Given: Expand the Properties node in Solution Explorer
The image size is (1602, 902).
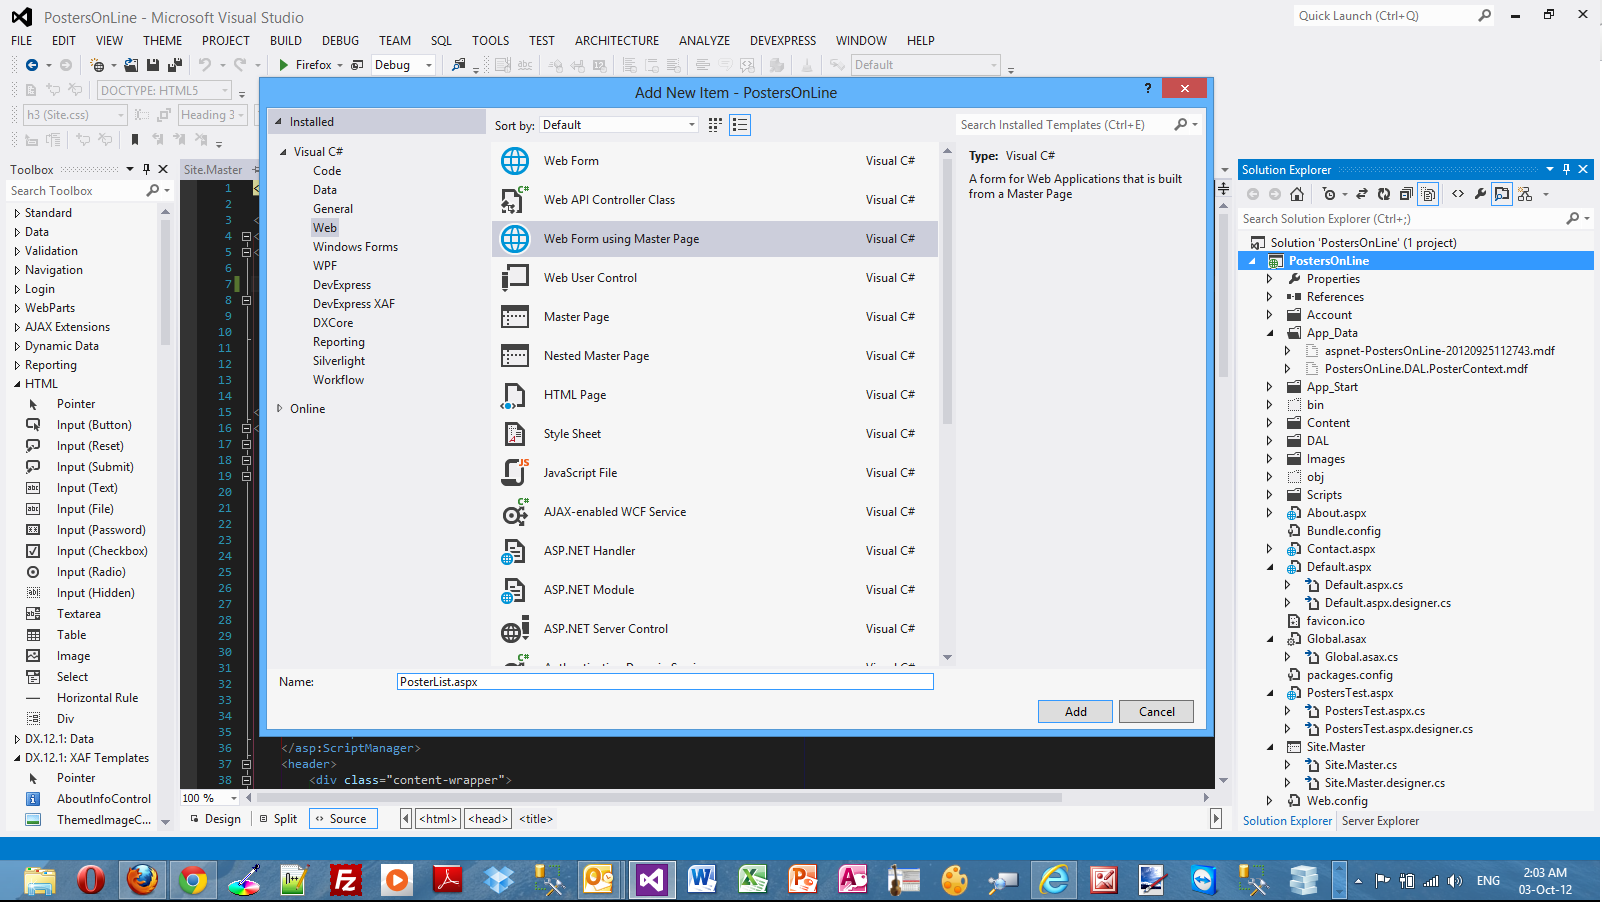Looking at the screenshot, I should tap(1270, 279).
